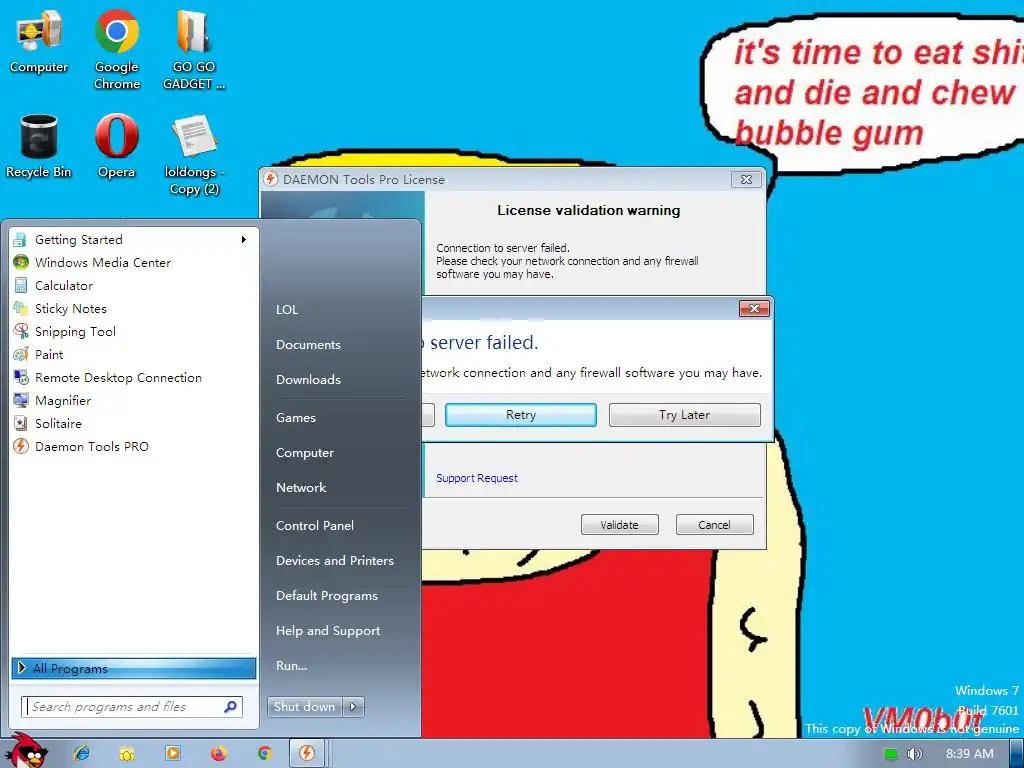Open the Run... dialog
1024x768 pixels.
[x=291, y=665]
